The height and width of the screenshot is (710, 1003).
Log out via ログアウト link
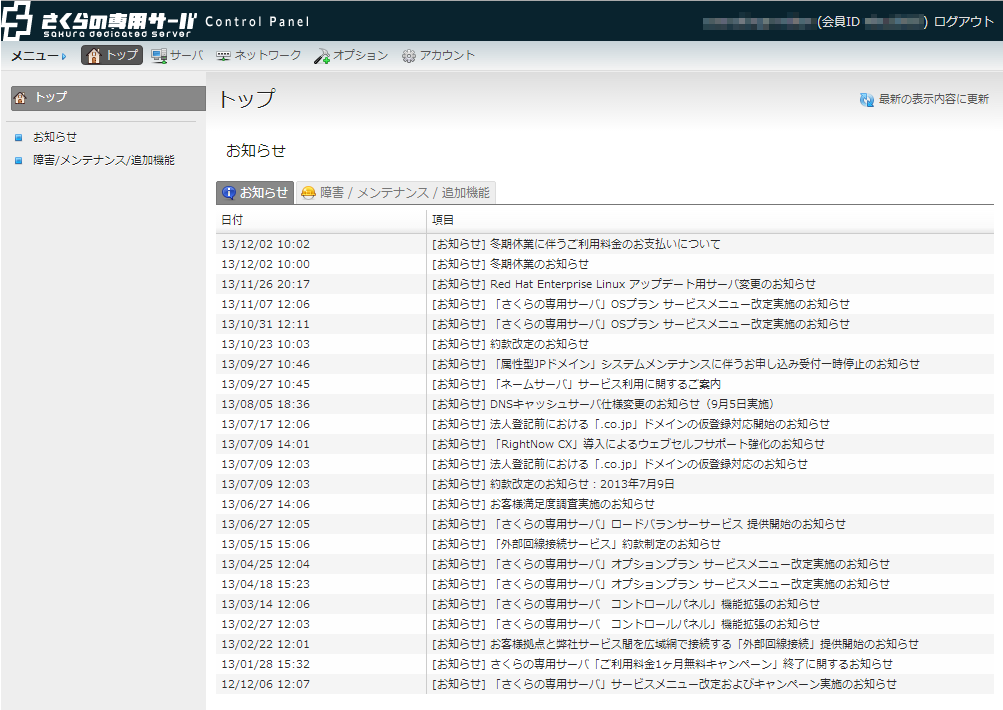point(963,21)
